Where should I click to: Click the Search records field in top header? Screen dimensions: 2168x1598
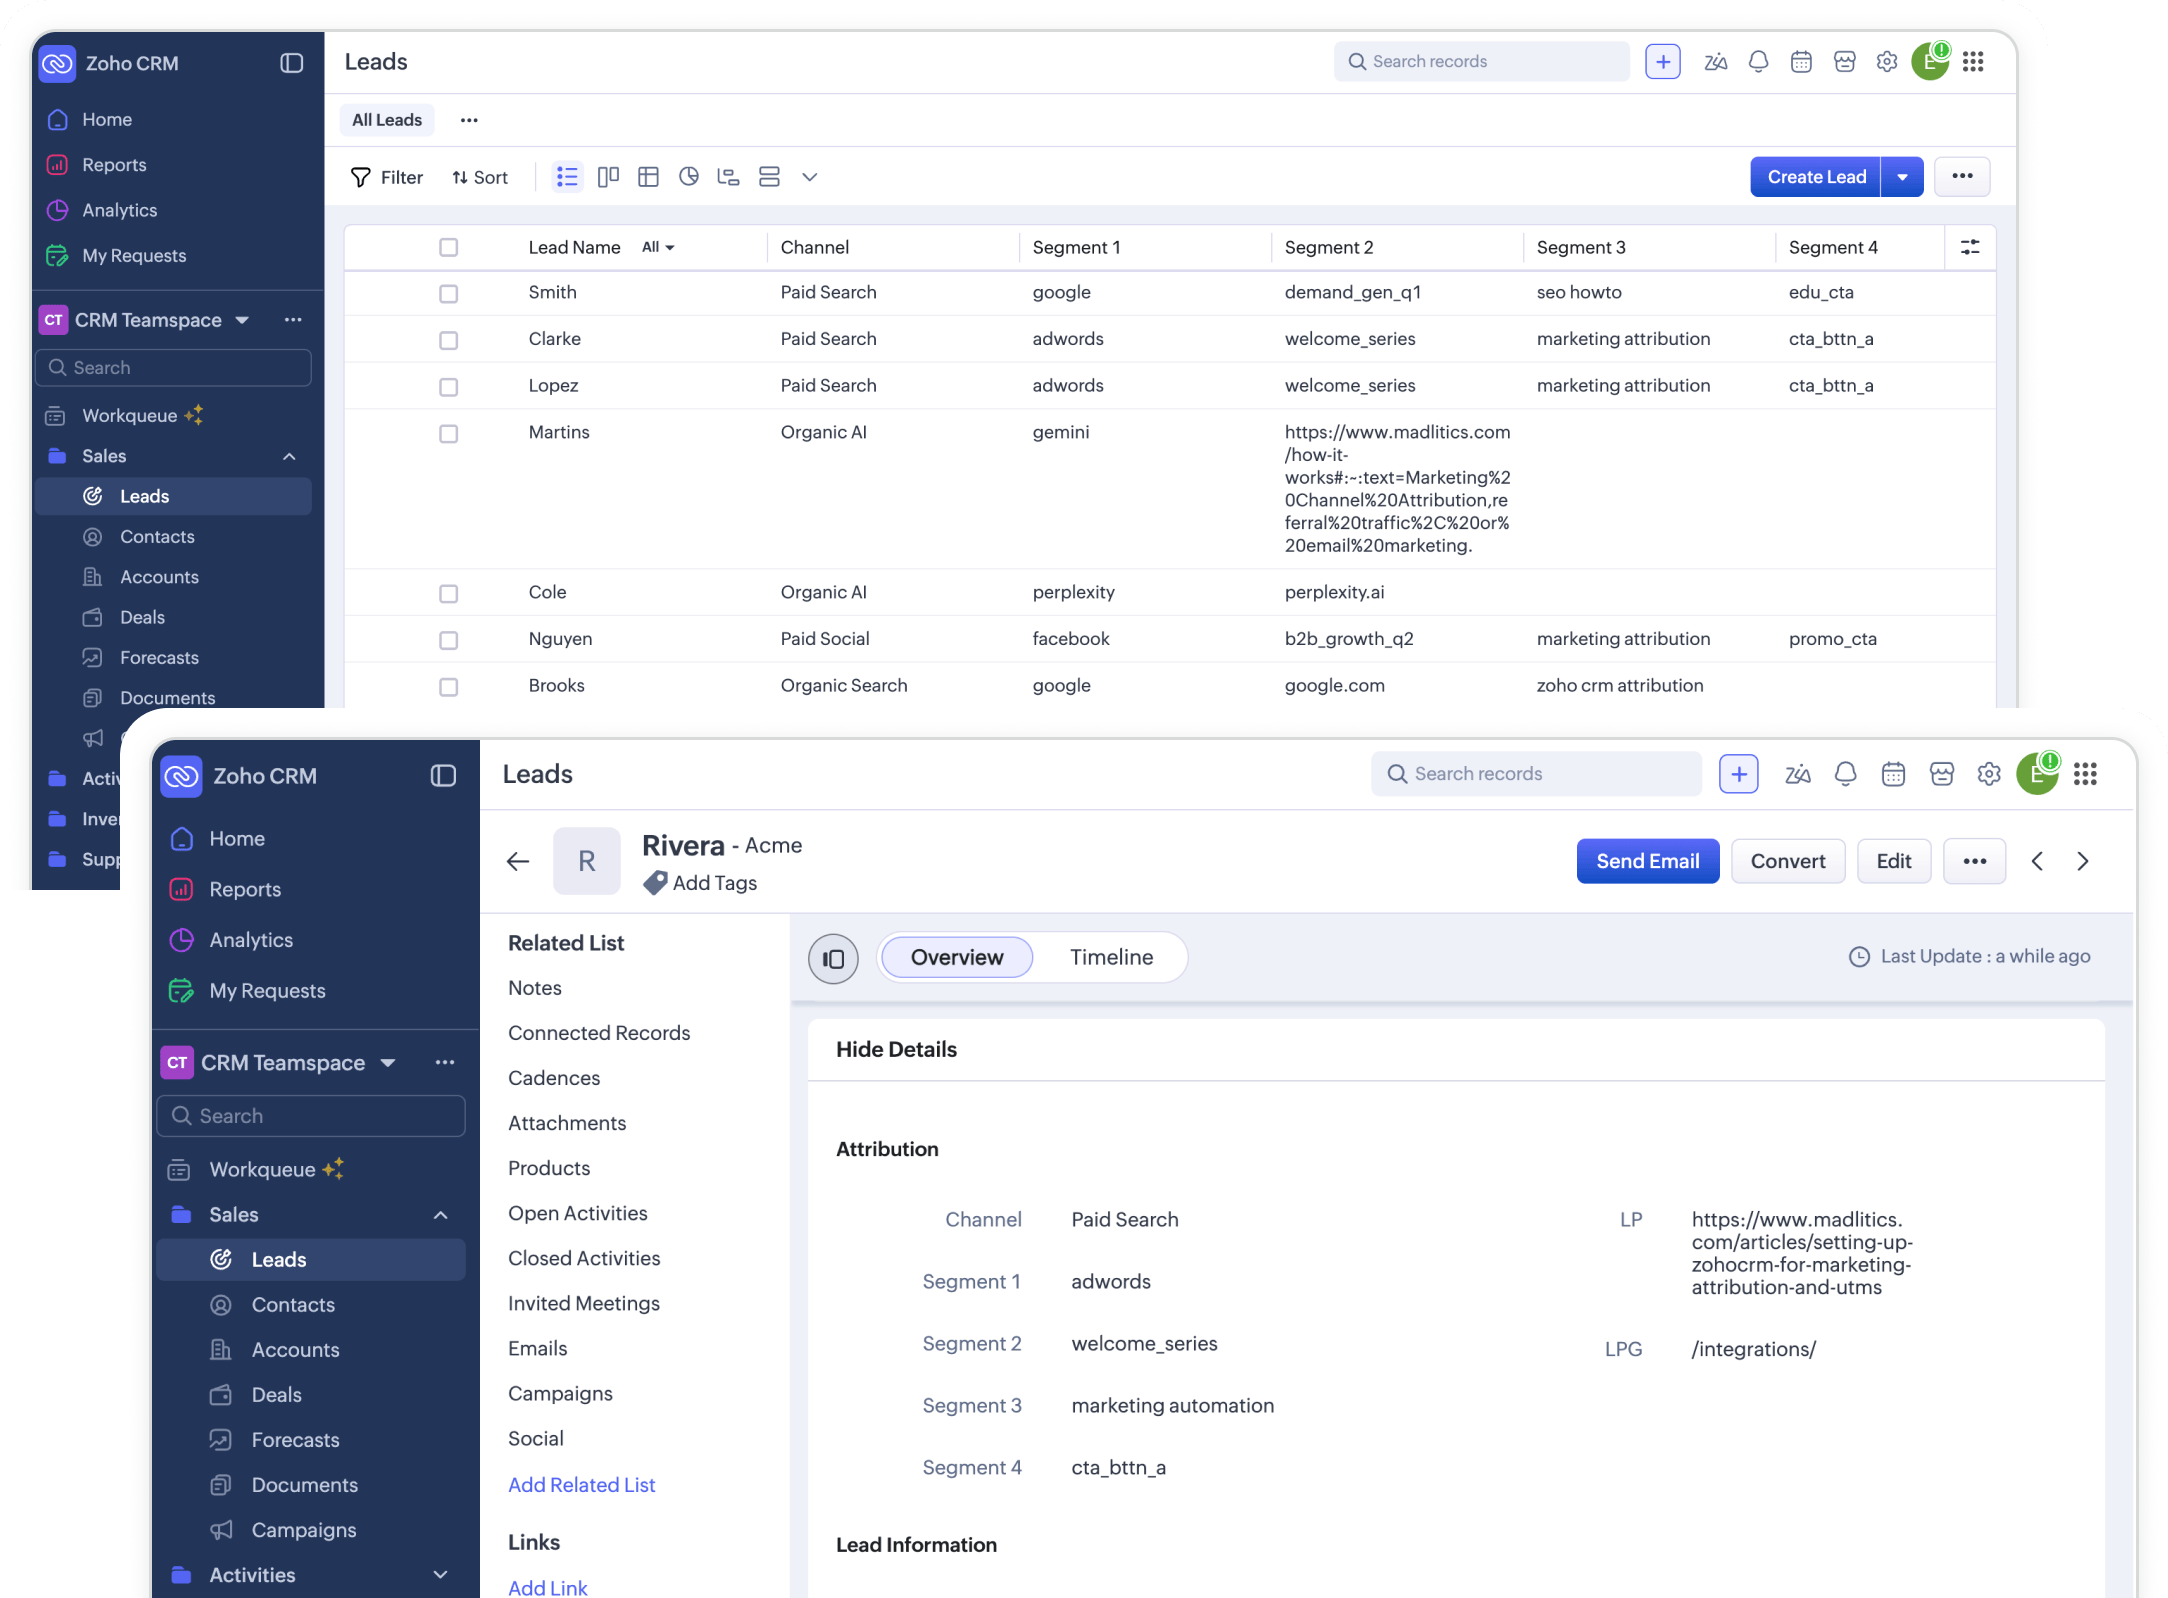(1480, 62)
